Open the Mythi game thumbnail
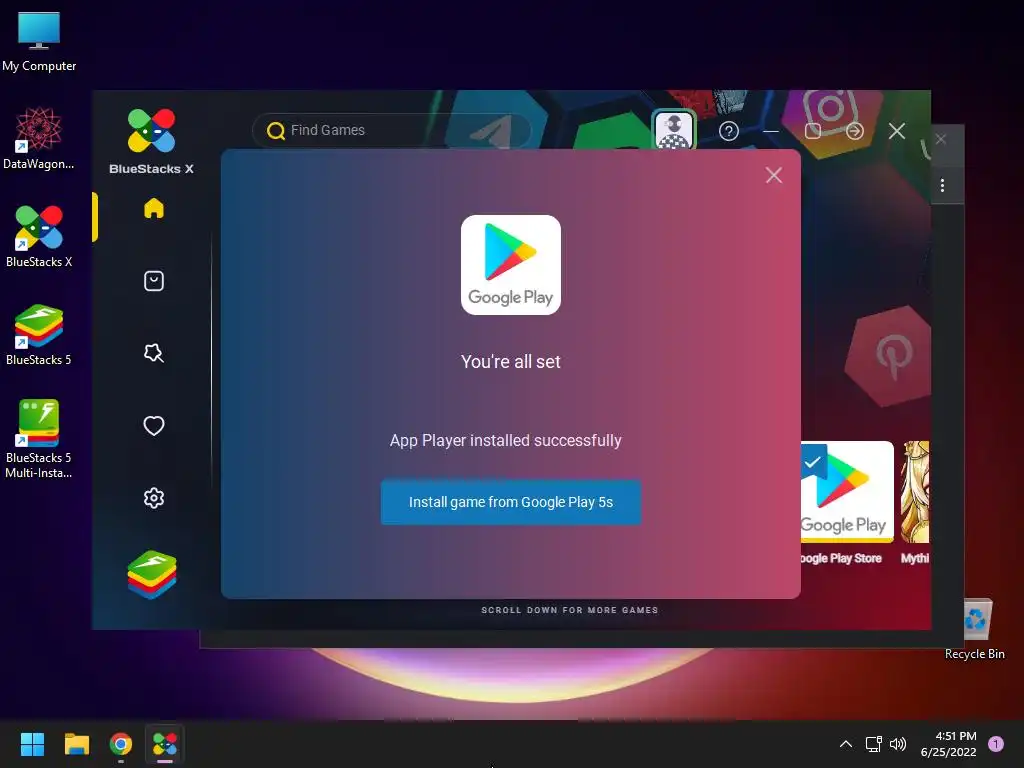Viewport: 1024px width, 768px height. click(915, 492)
